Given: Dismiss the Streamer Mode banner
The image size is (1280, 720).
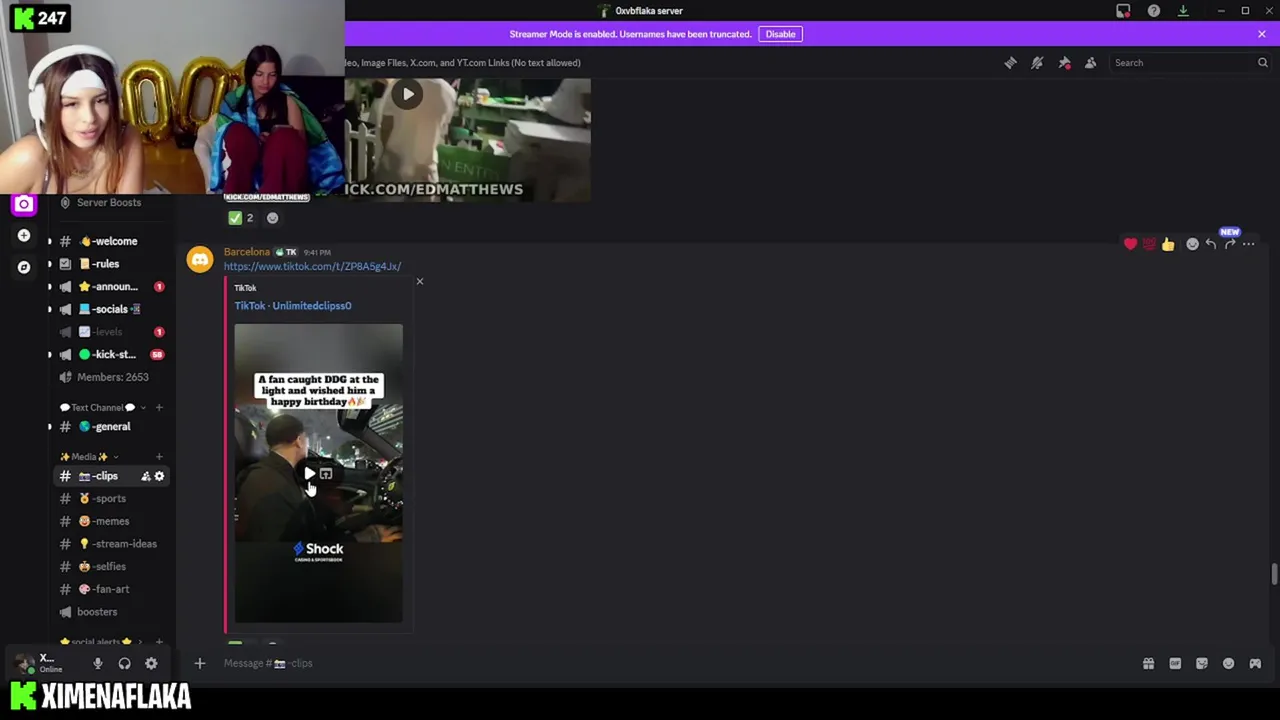Looking at the screenshot, I should coord(1261,34).
